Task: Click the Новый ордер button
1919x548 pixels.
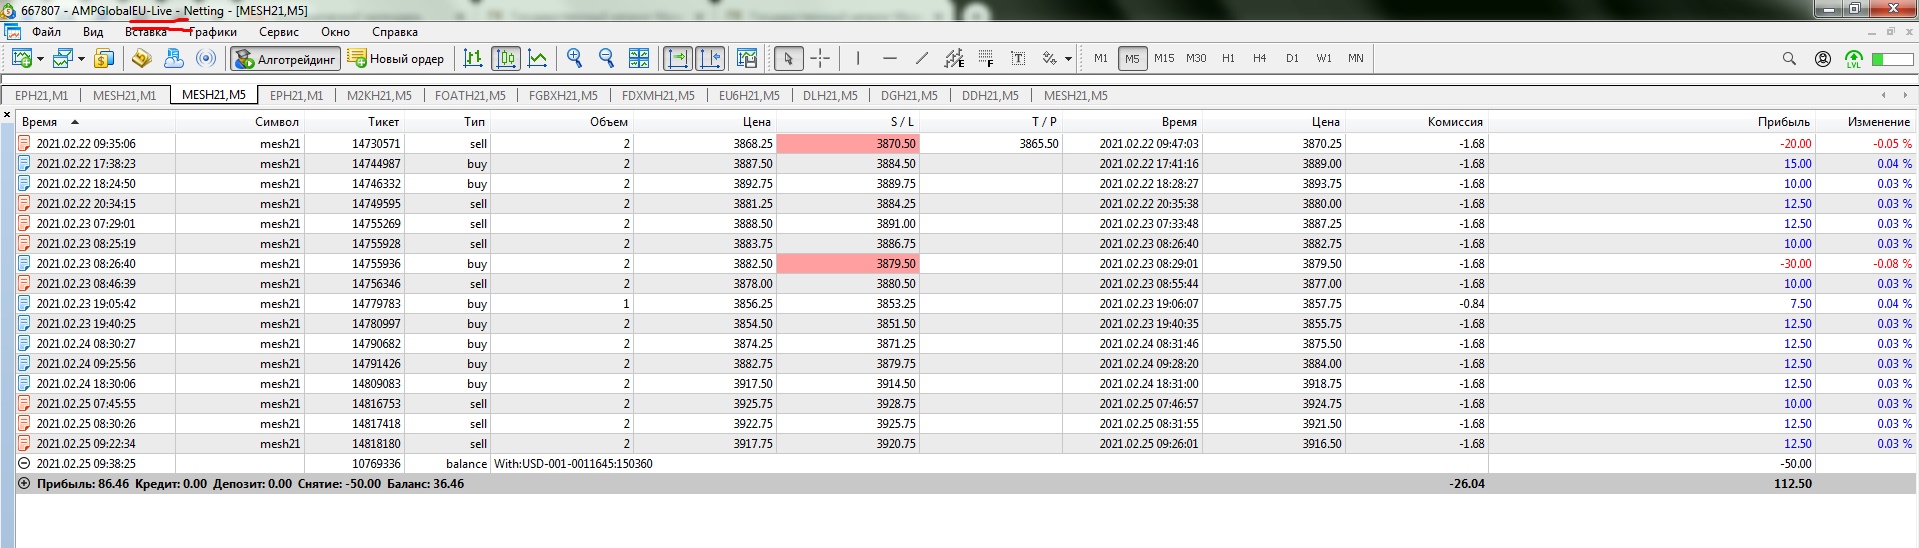Action: 396,59
